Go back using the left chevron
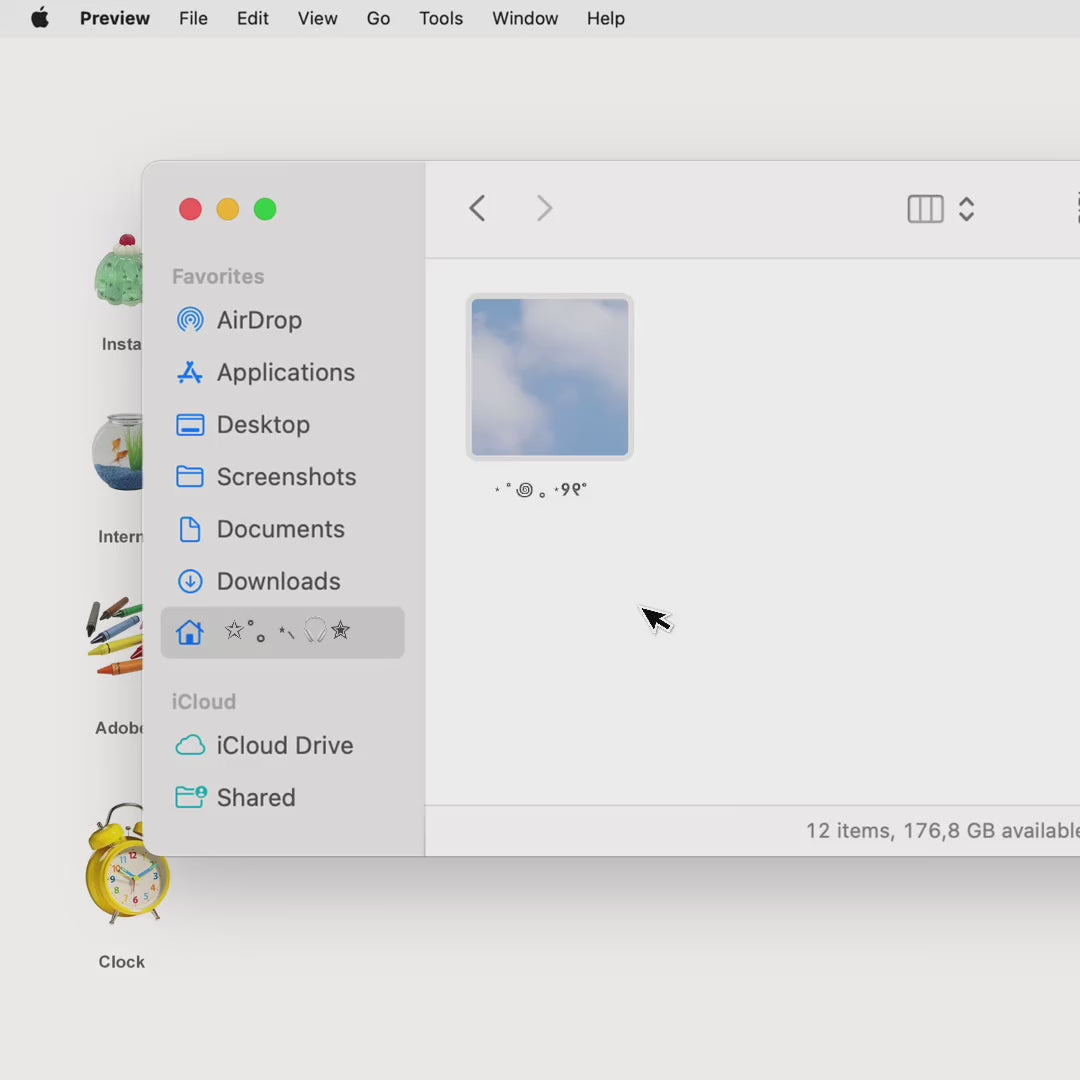 pyautogui.click(x=477, y=208)
